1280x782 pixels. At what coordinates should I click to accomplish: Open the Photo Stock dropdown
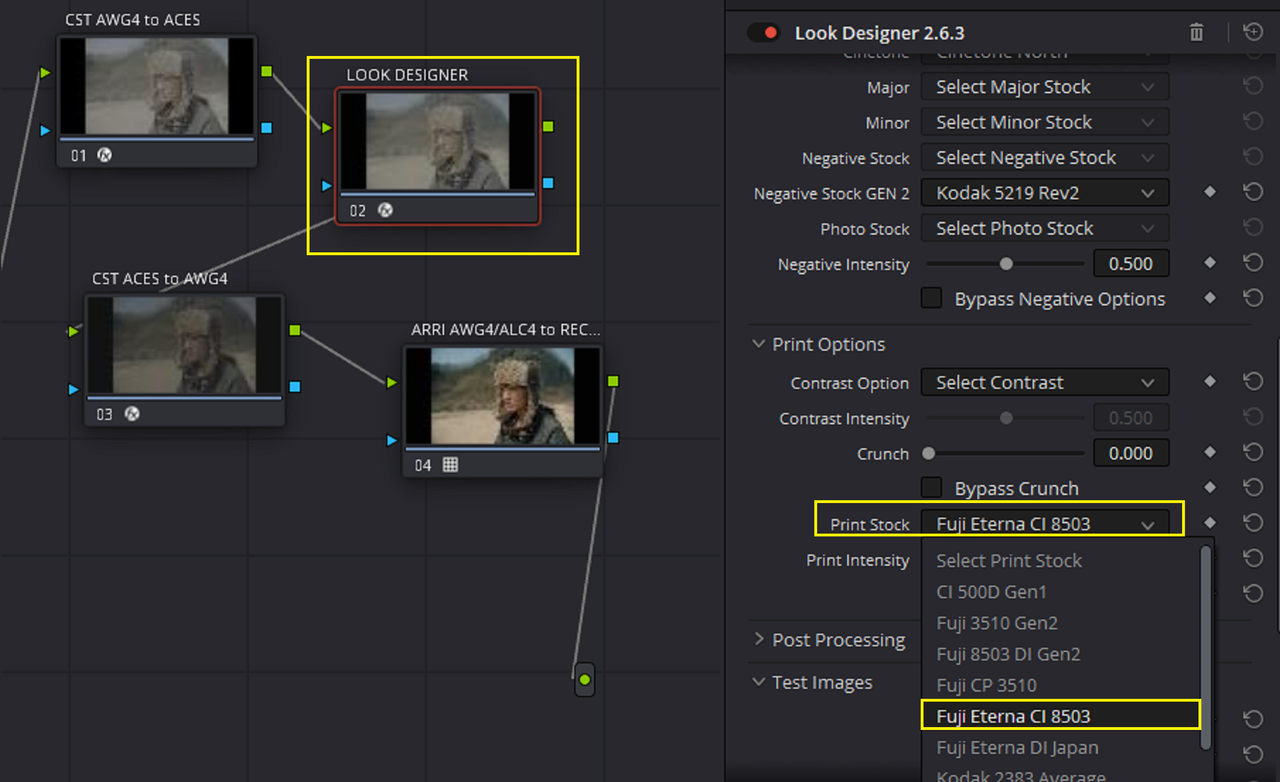(x=1045, y=228)
